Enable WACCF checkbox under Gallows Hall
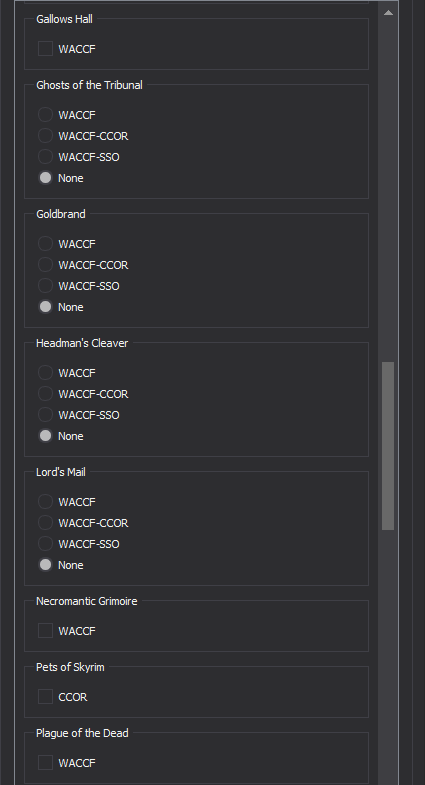The width and height of the screenshot is (425, 785). pyautogui.click(x=46, y=49)
